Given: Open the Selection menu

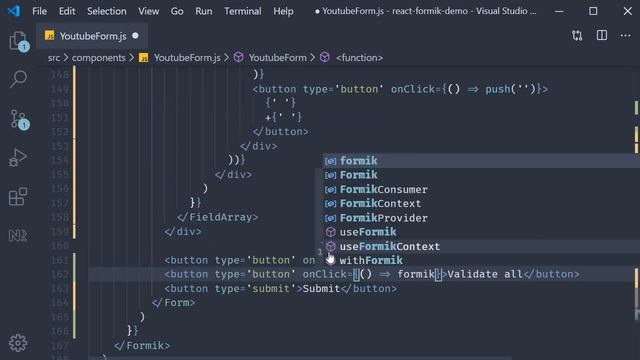Looking at the screenshot, I should coord(107,11).
